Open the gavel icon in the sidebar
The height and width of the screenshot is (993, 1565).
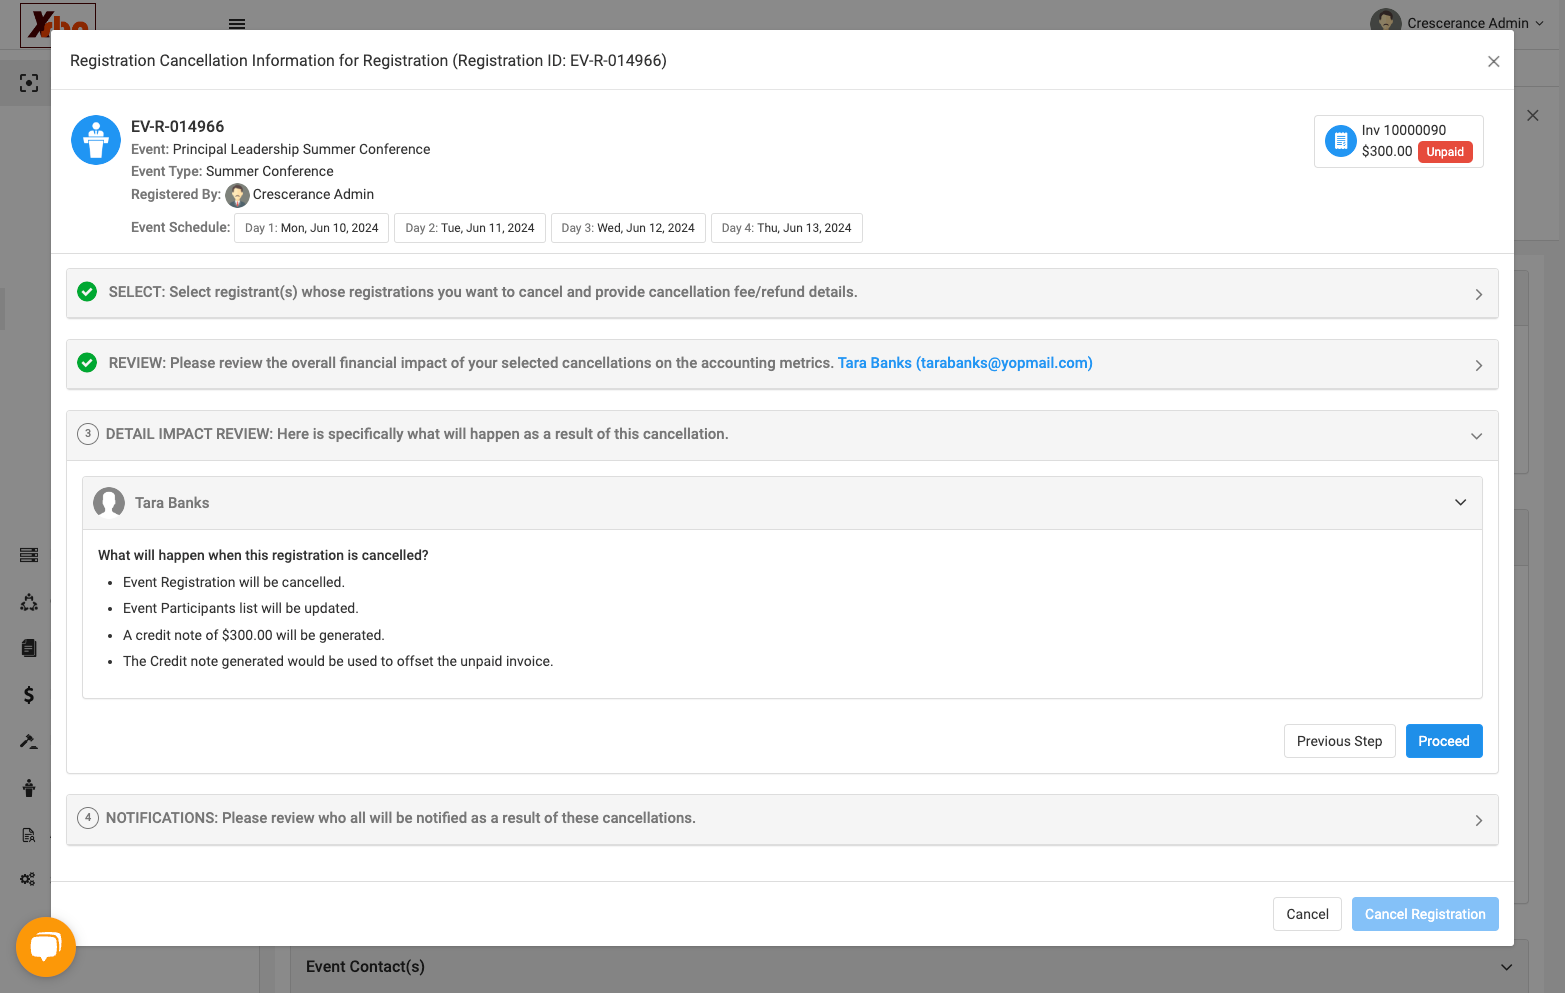click(x=29, y=741)
